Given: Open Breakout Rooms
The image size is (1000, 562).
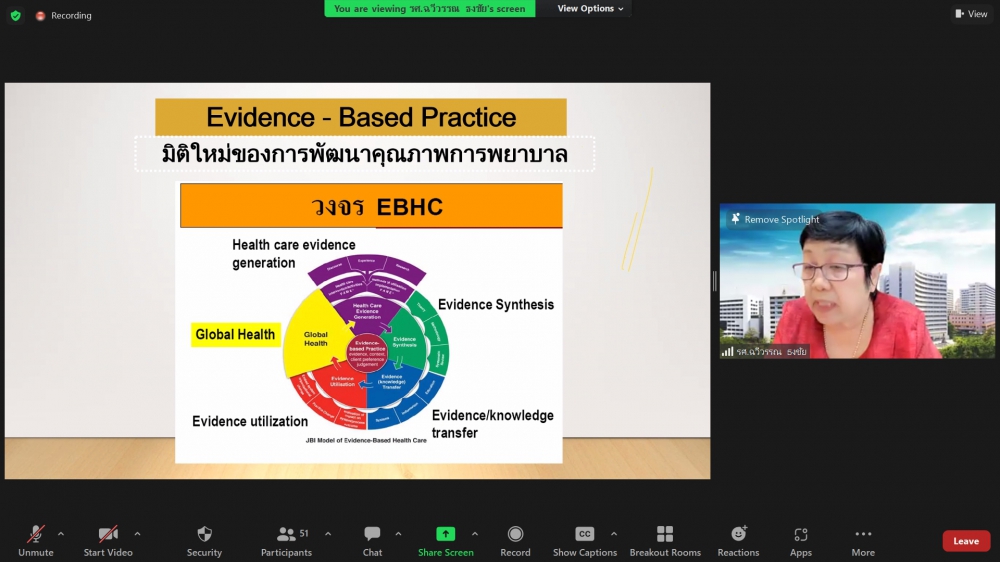Looking at the screenshot, I should pos(664,535).
